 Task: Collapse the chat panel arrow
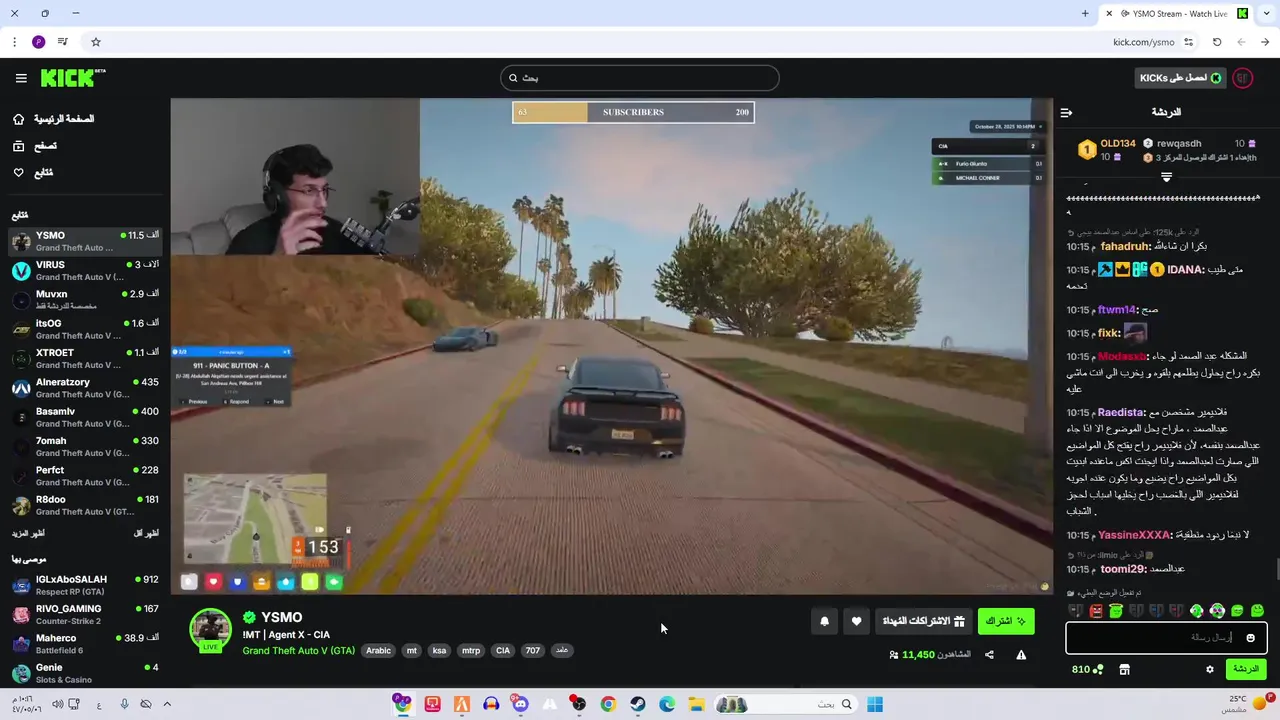tap(1066, 112)
